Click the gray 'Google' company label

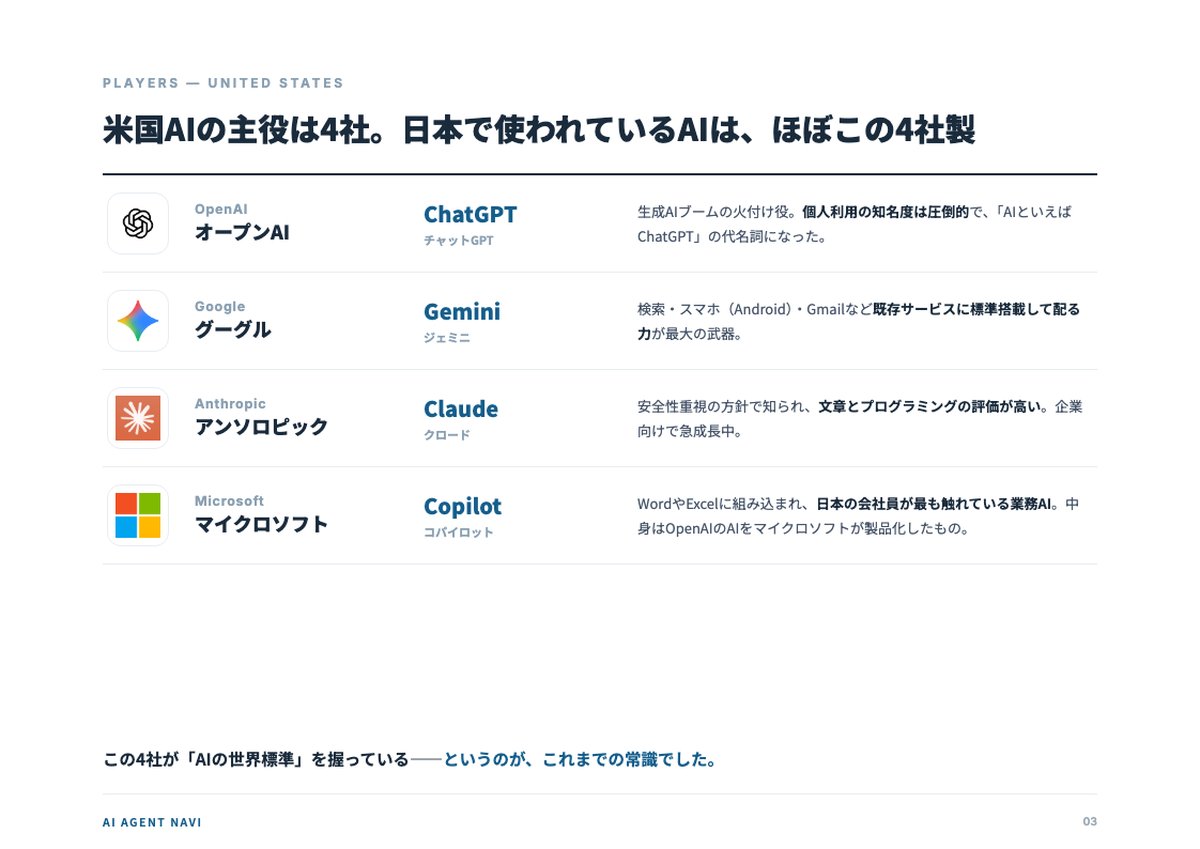click(x=220, y=307)
